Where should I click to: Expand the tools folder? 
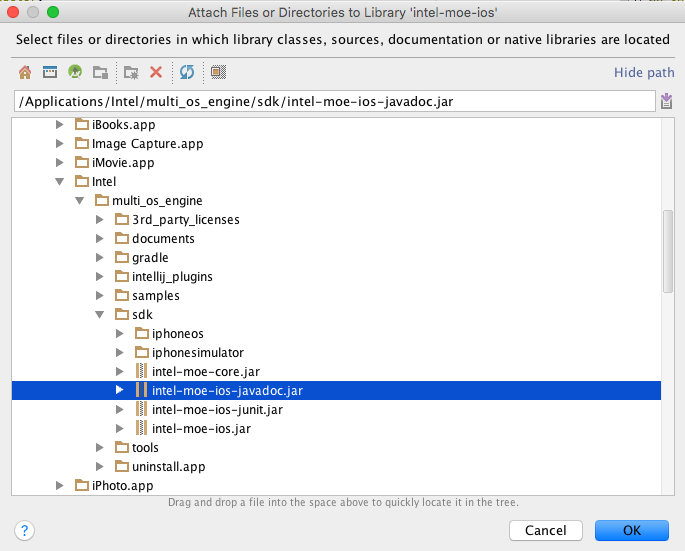click(x=100, y=448)
